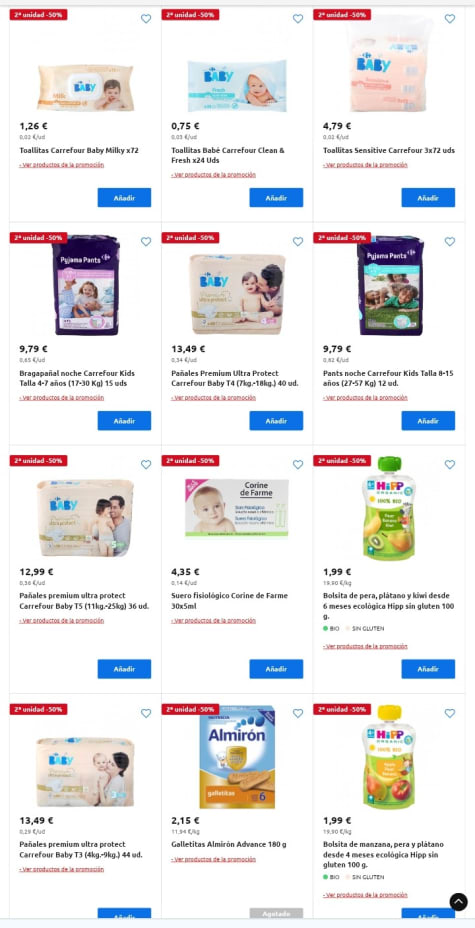Click the greyed Agotado button for Almirón
Screen dimensions: 475x928
click(x=276, y=913)
